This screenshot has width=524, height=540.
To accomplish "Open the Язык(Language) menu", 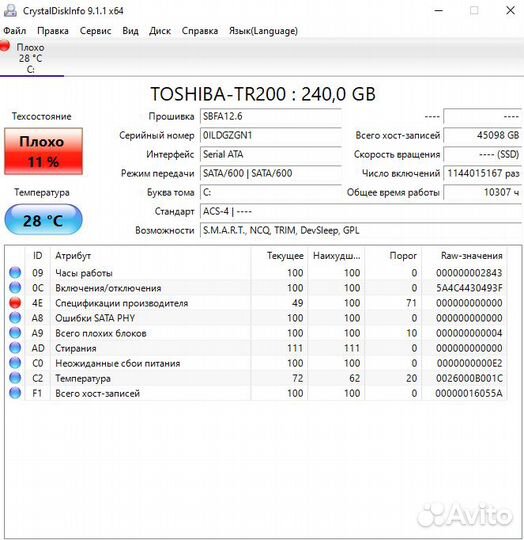I will tap(263, 31).
